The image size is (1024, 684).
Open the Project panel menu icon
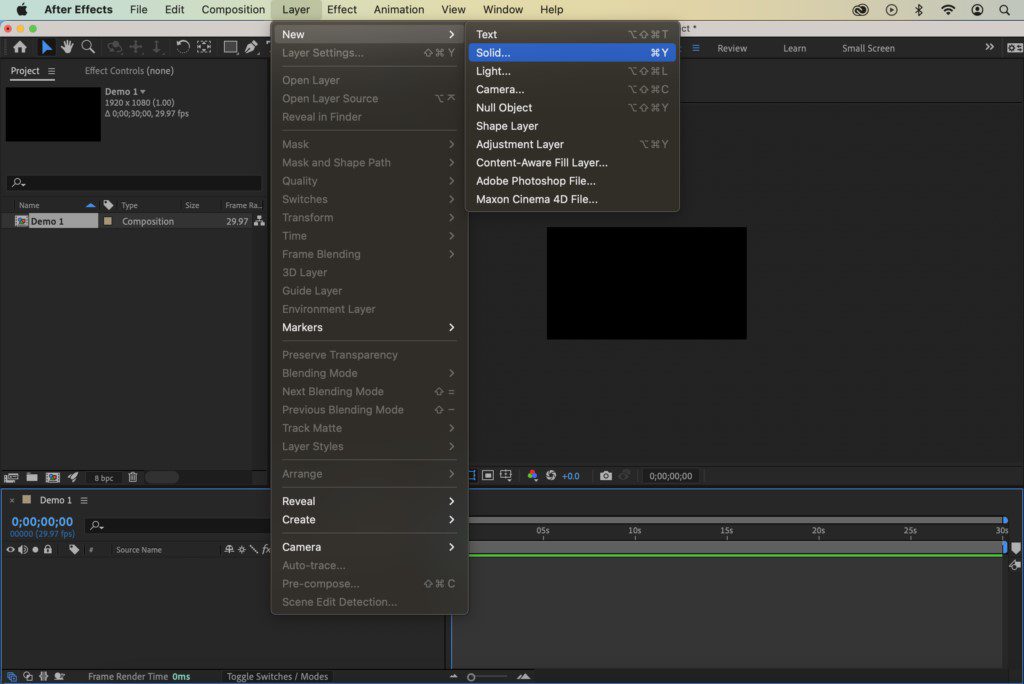click(x=52, y=71)
